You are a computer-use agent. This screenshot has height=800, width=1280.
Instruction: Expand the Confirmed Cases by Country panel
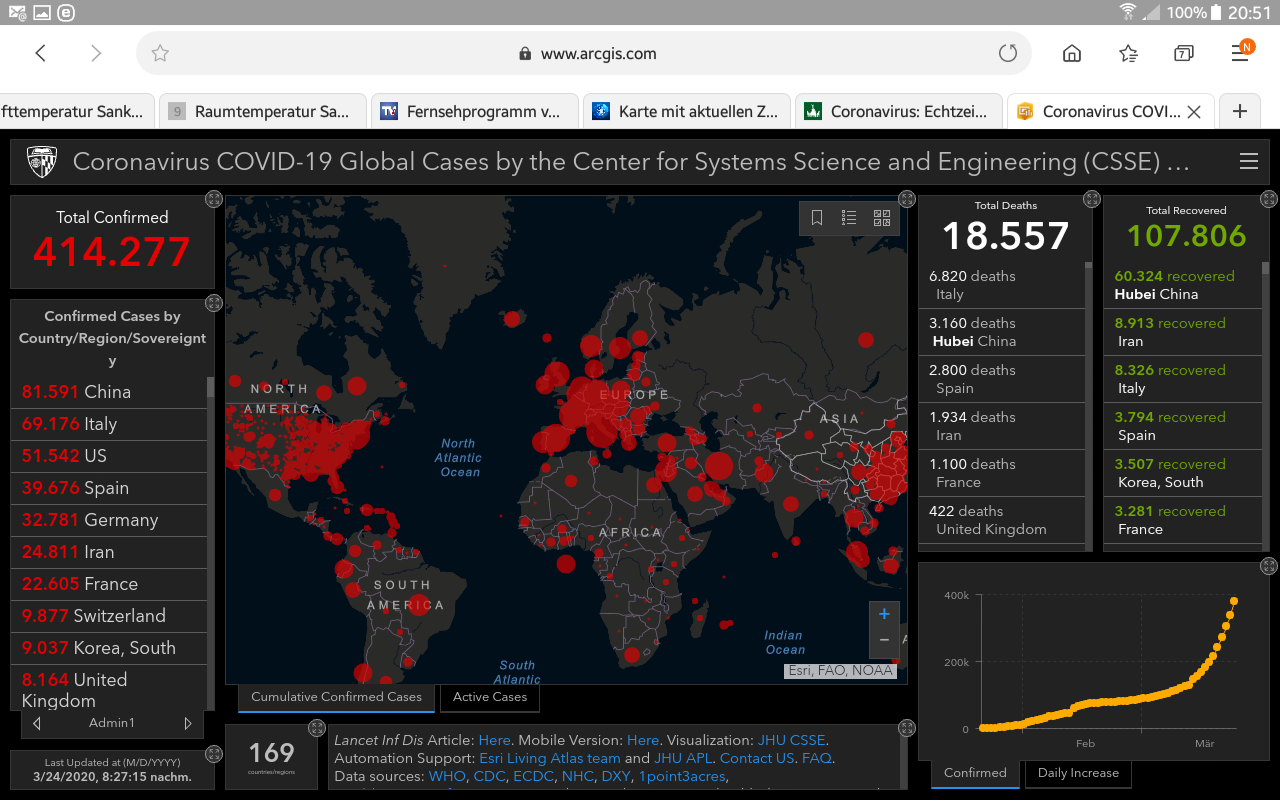213,302
